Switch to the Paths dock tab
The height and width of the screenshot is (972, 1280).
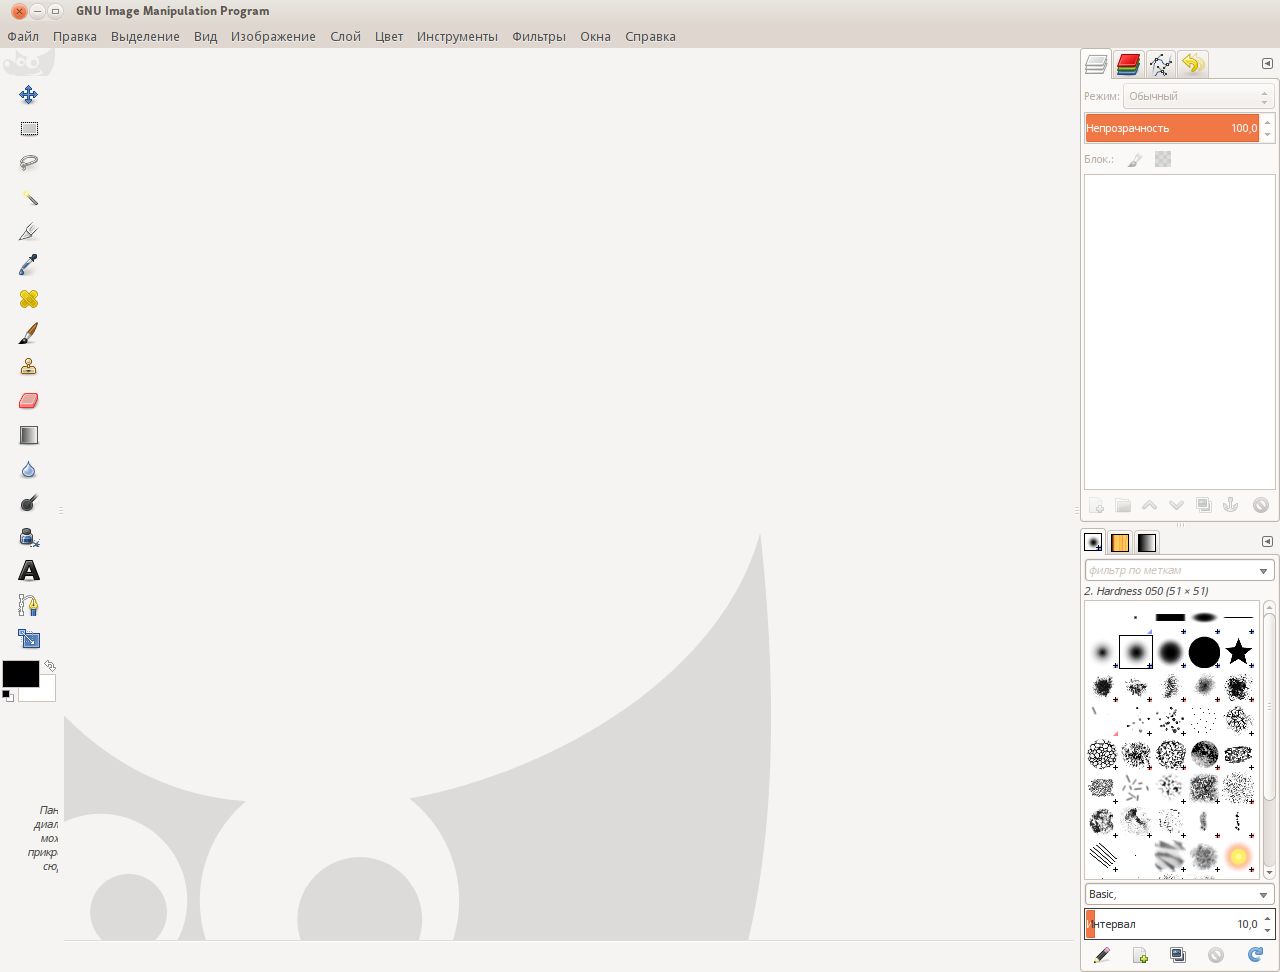1161,64
